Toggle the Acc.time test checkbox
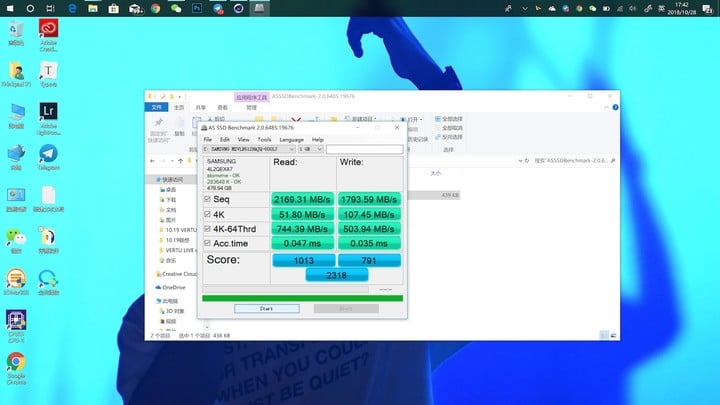 tap(207, 243)
